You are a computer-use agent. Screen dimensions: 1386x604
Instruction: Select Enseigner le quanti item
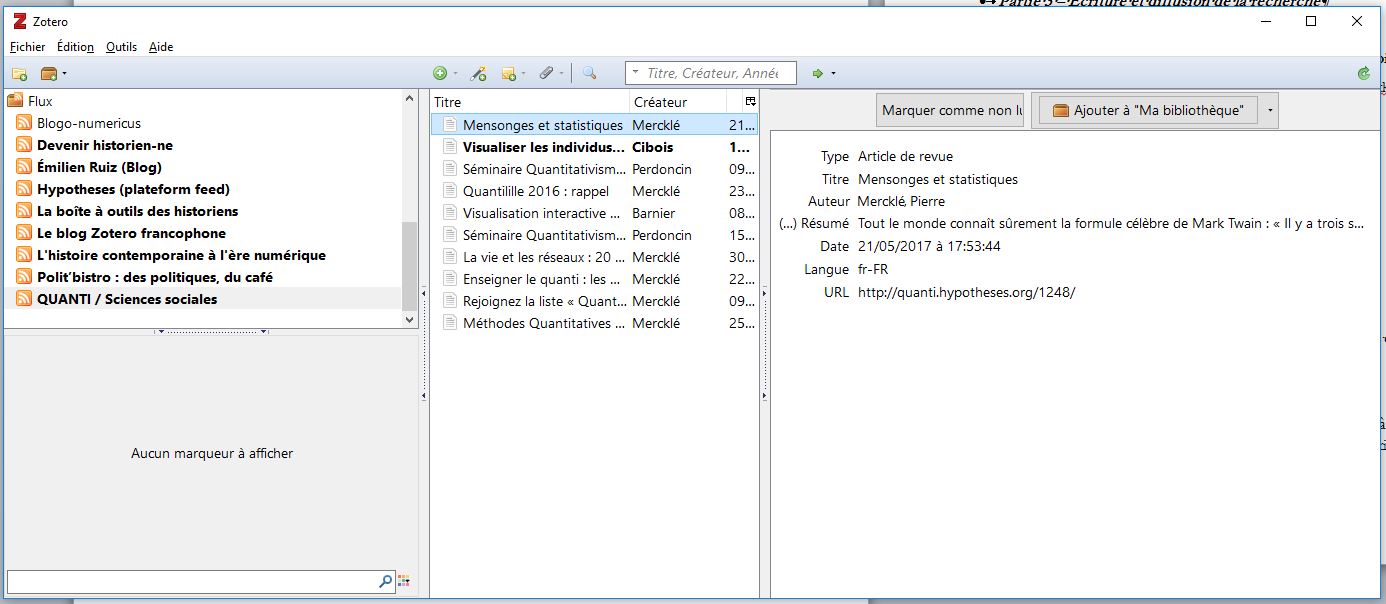[594, 279]
